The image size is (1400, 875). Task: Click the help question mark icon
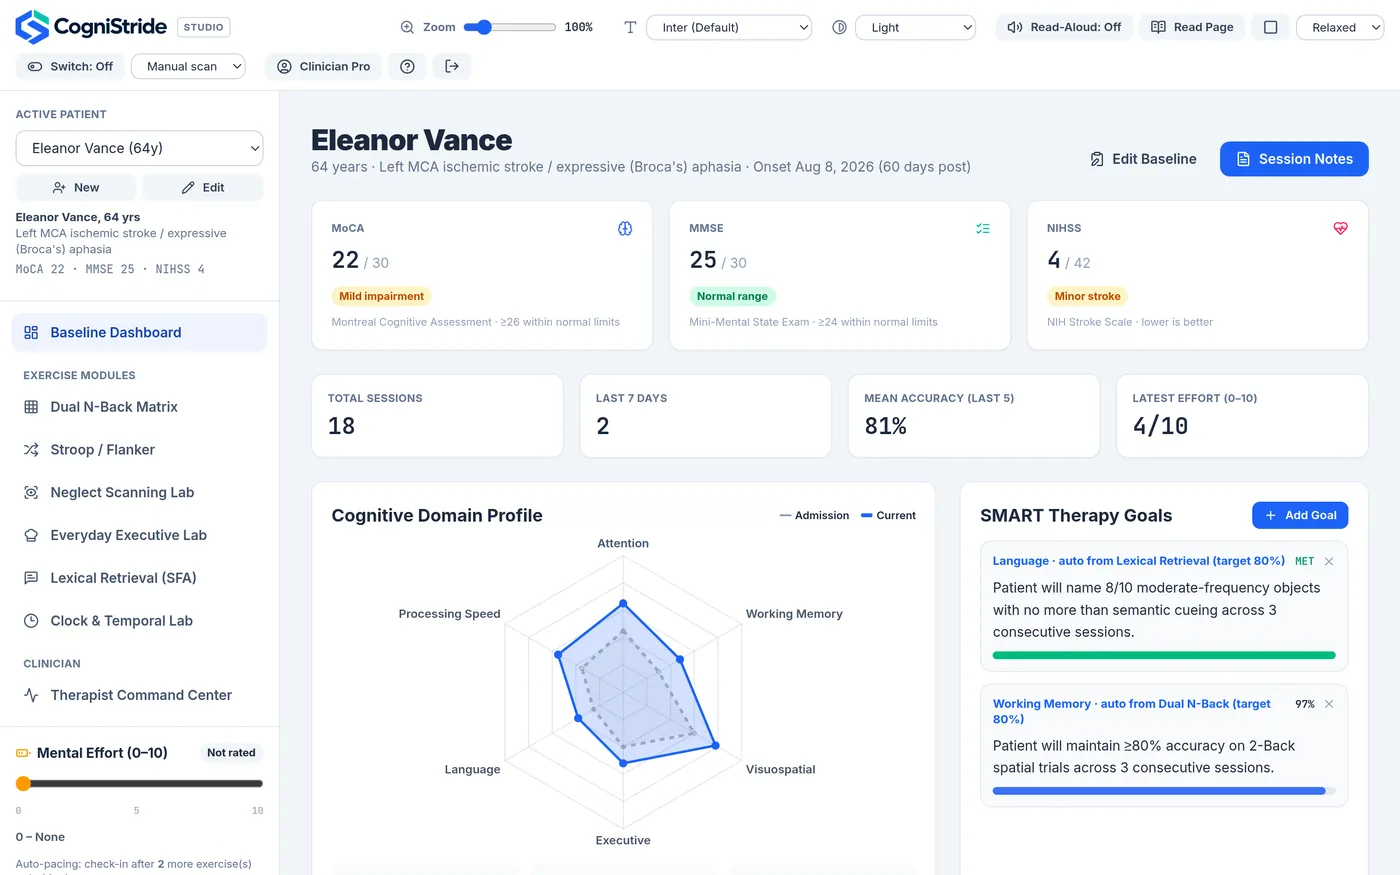(x=407, y=66)
